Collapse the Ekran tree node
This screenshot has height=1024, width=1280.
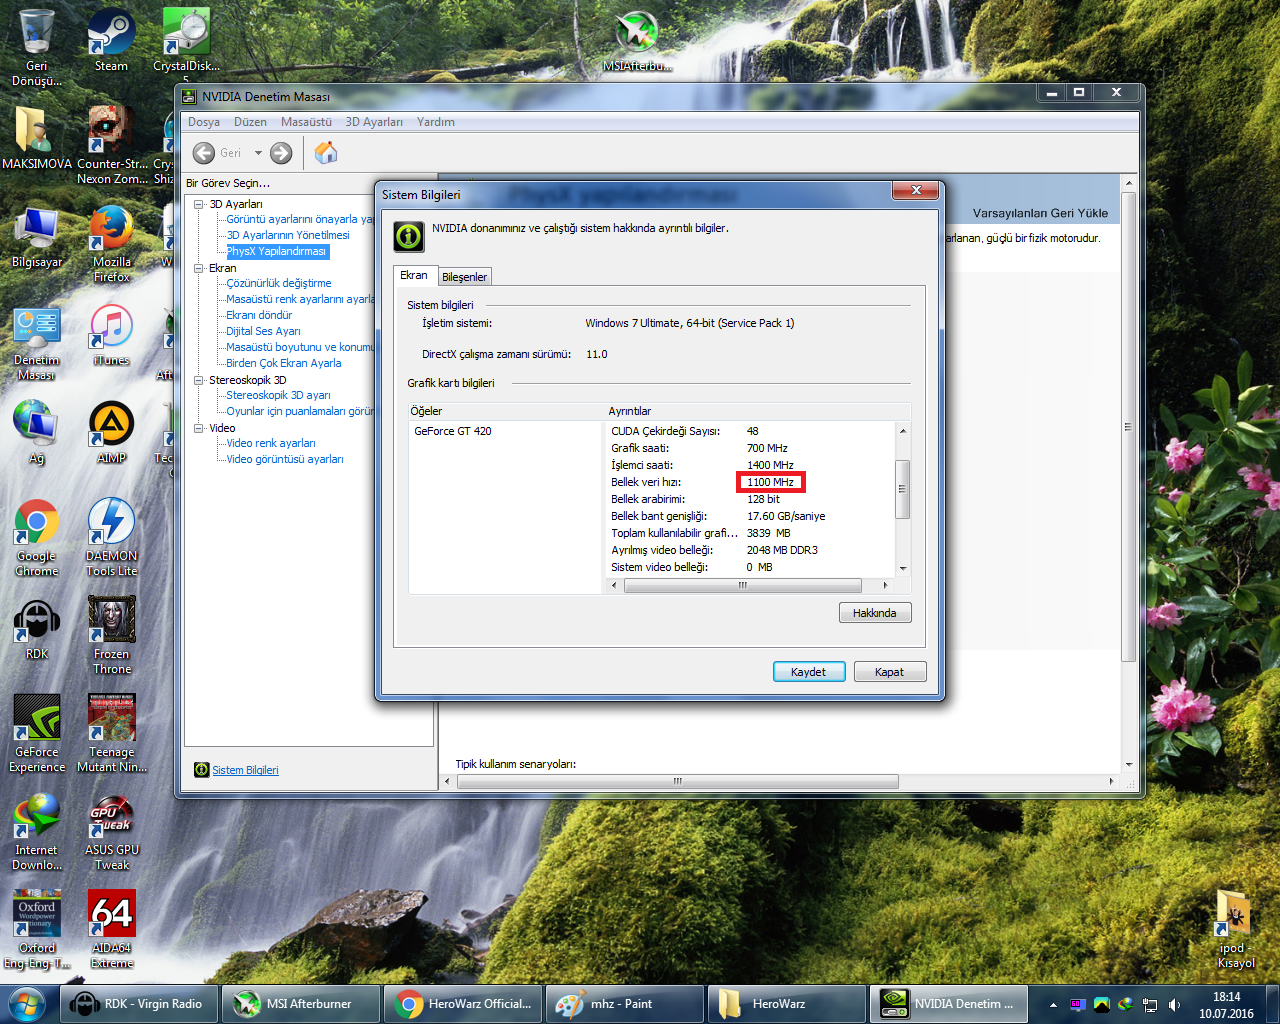click(199, 268)
